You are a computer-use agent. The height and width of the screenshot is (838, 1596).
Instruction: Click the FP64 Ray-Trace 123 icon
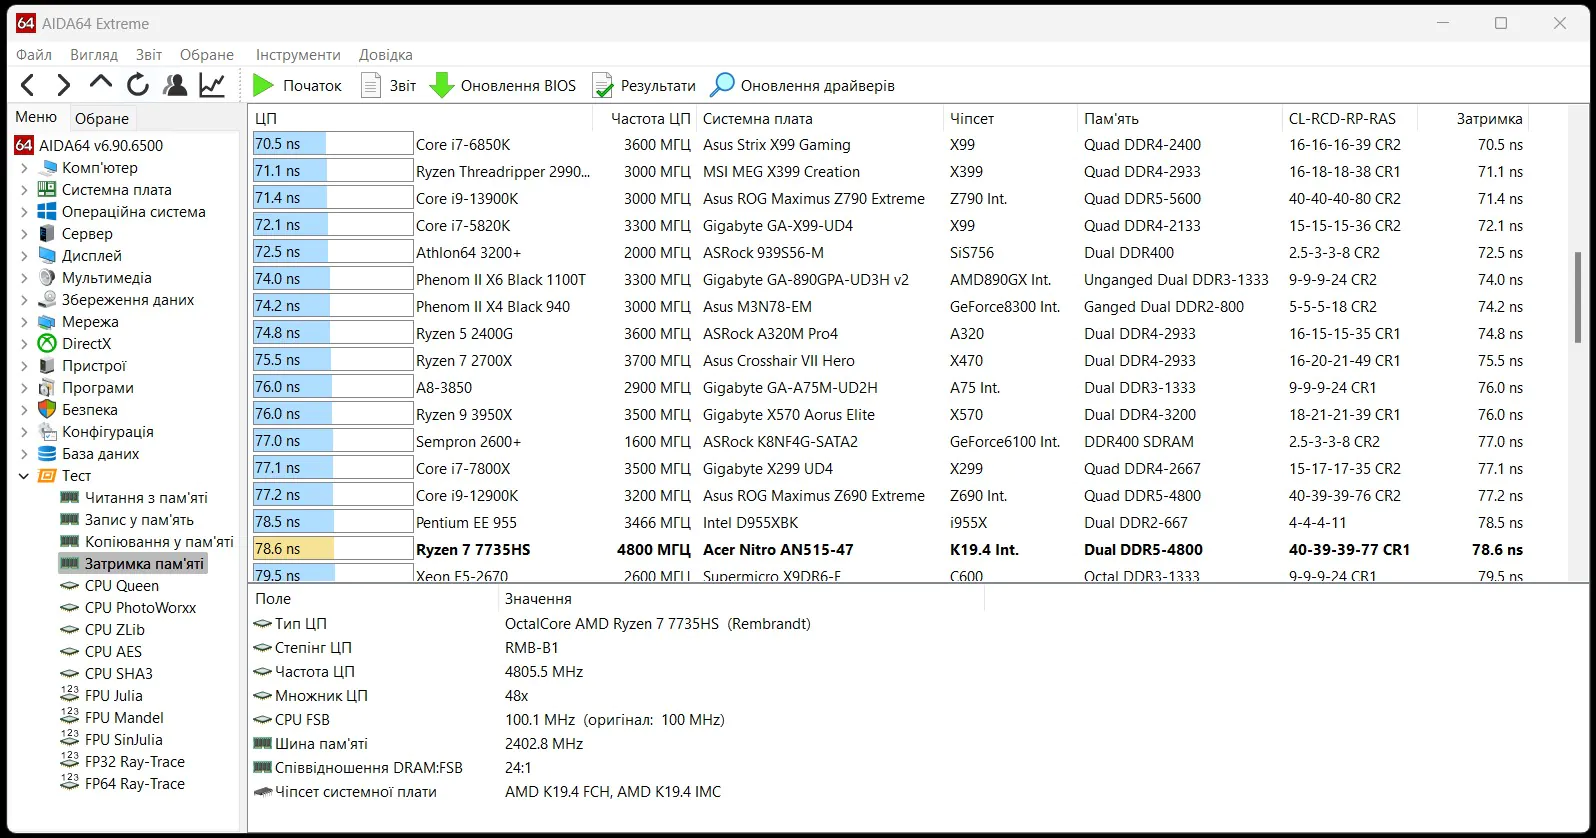click(x=69, y=783)
